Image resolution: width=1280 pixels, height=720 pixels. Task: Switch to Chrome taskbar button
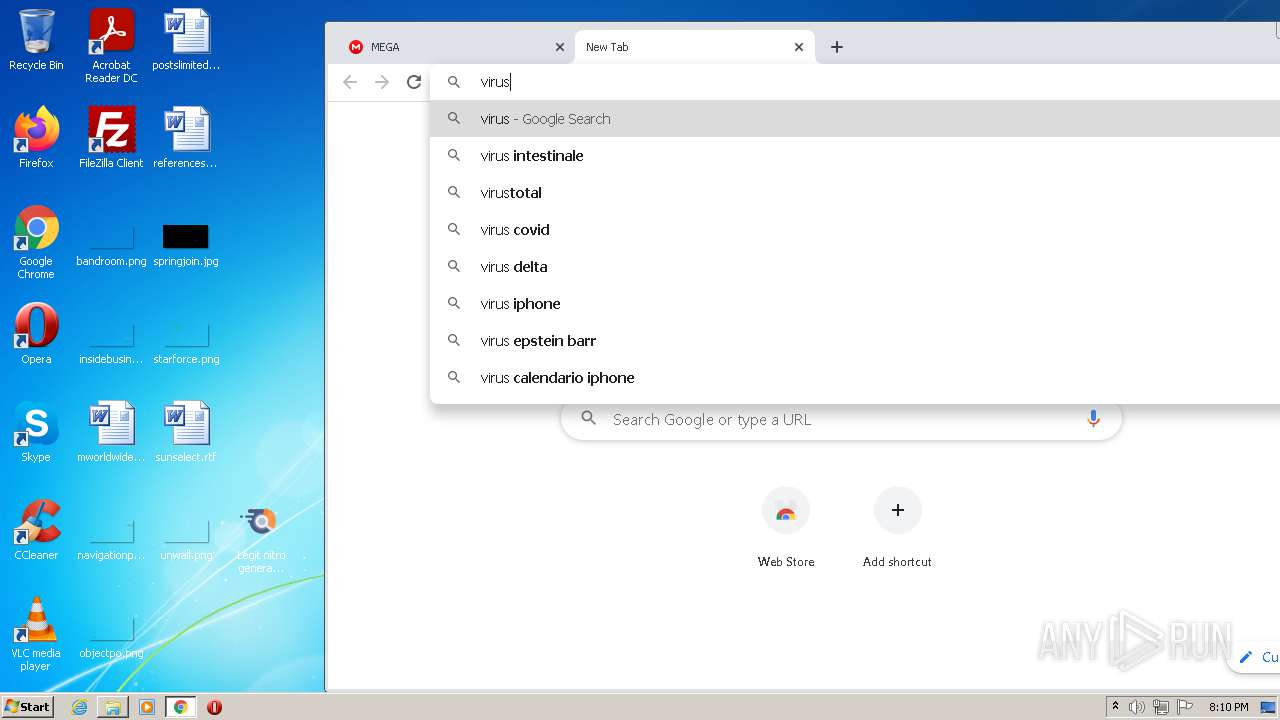click(181, 707)
